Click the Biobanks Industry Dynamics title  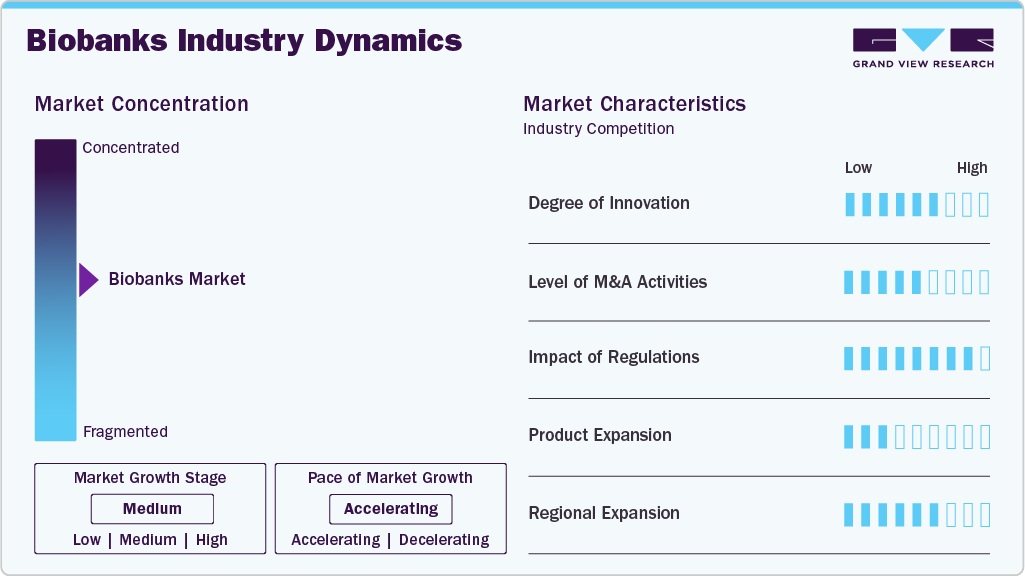tap(244, 41)
